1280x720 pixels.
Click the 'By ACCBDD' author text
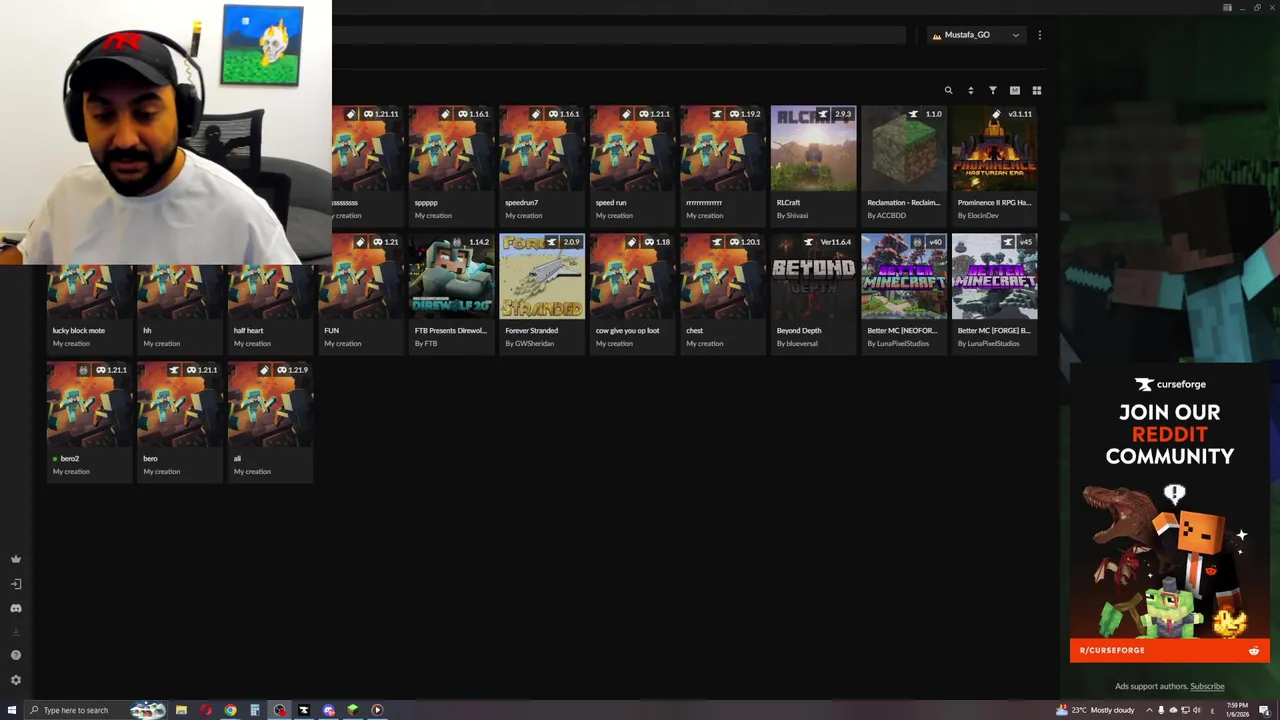point(886,215)
